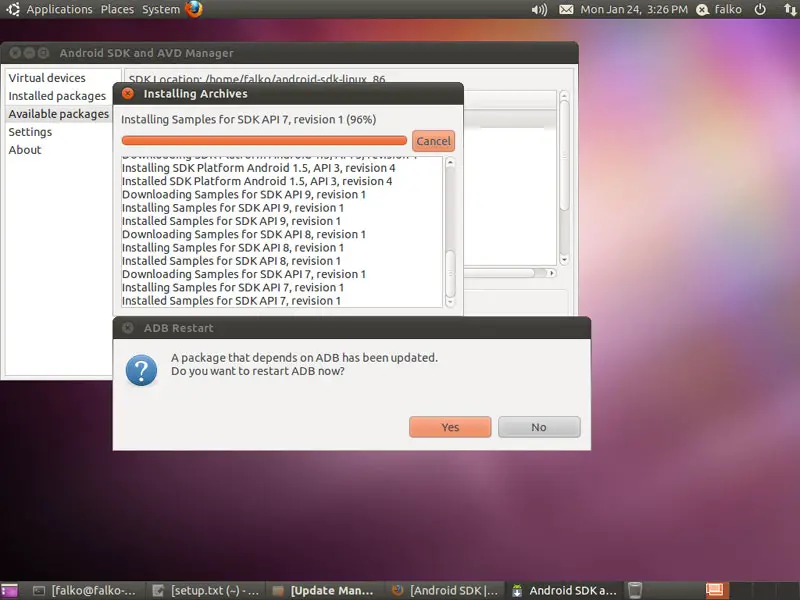Open the falko user status menu

[719, 9]
